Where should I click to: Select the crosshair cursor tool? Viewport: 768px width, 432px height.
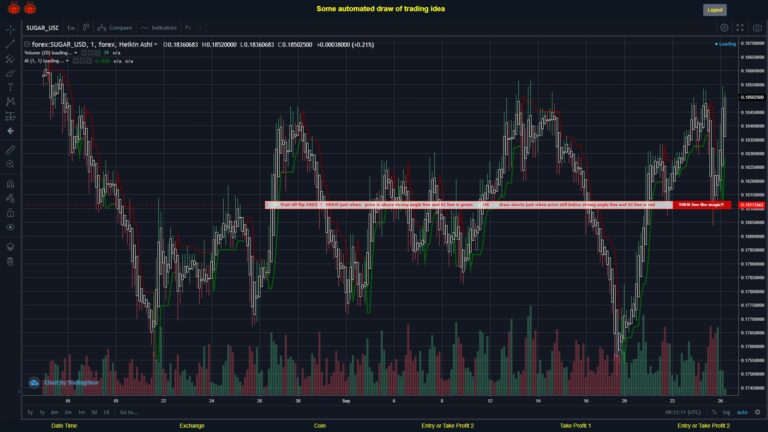[10, 29]
